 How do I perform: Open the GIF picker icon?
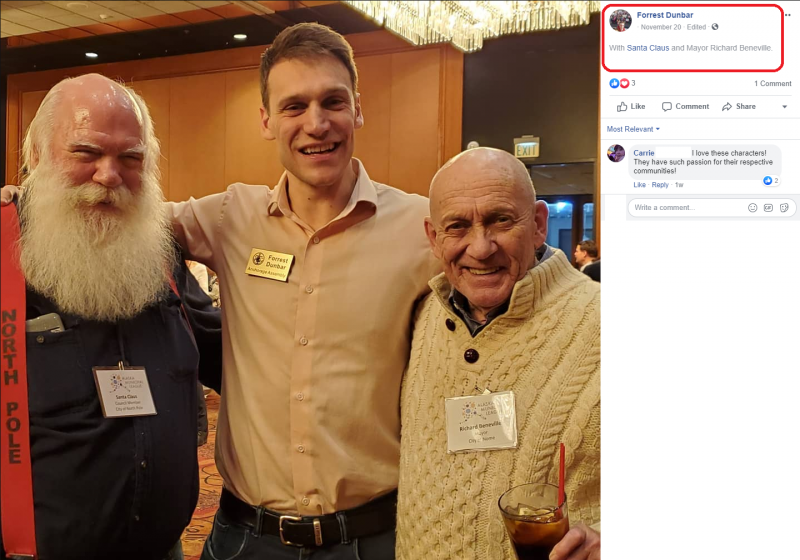(768, 208)
